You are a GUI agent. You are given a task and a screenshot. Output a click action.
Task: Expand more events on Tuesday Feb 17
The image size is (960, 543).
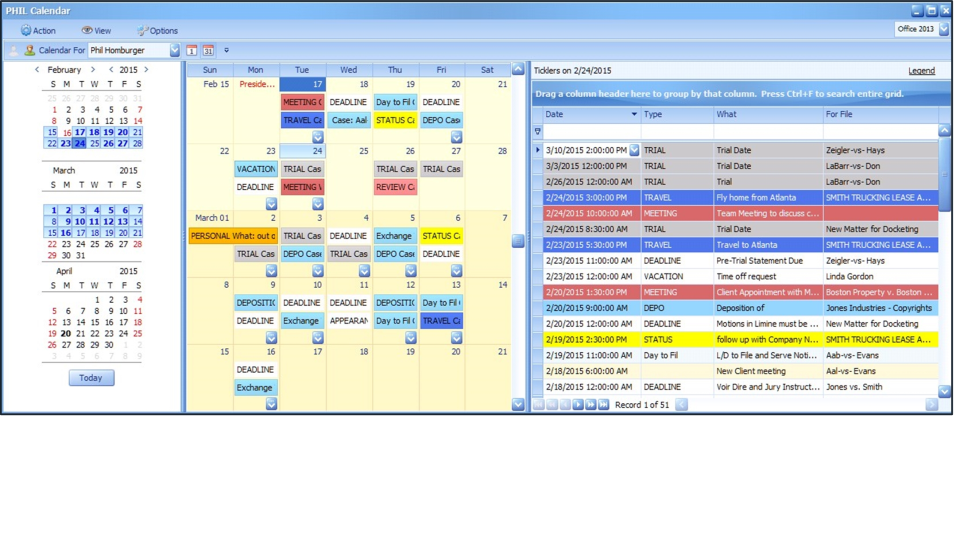[318, 137]
